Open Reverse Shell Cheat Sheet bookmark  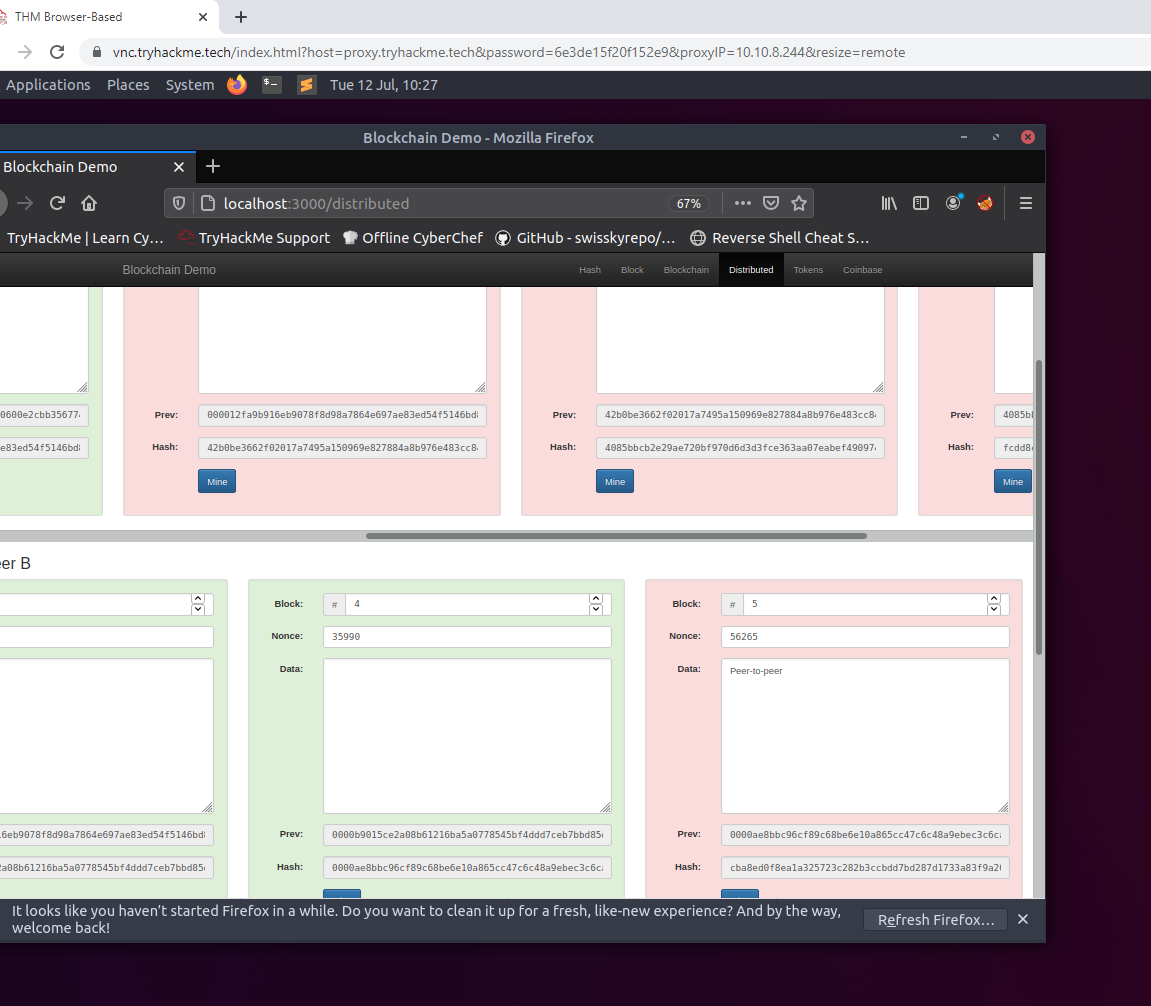click(780, 238)
